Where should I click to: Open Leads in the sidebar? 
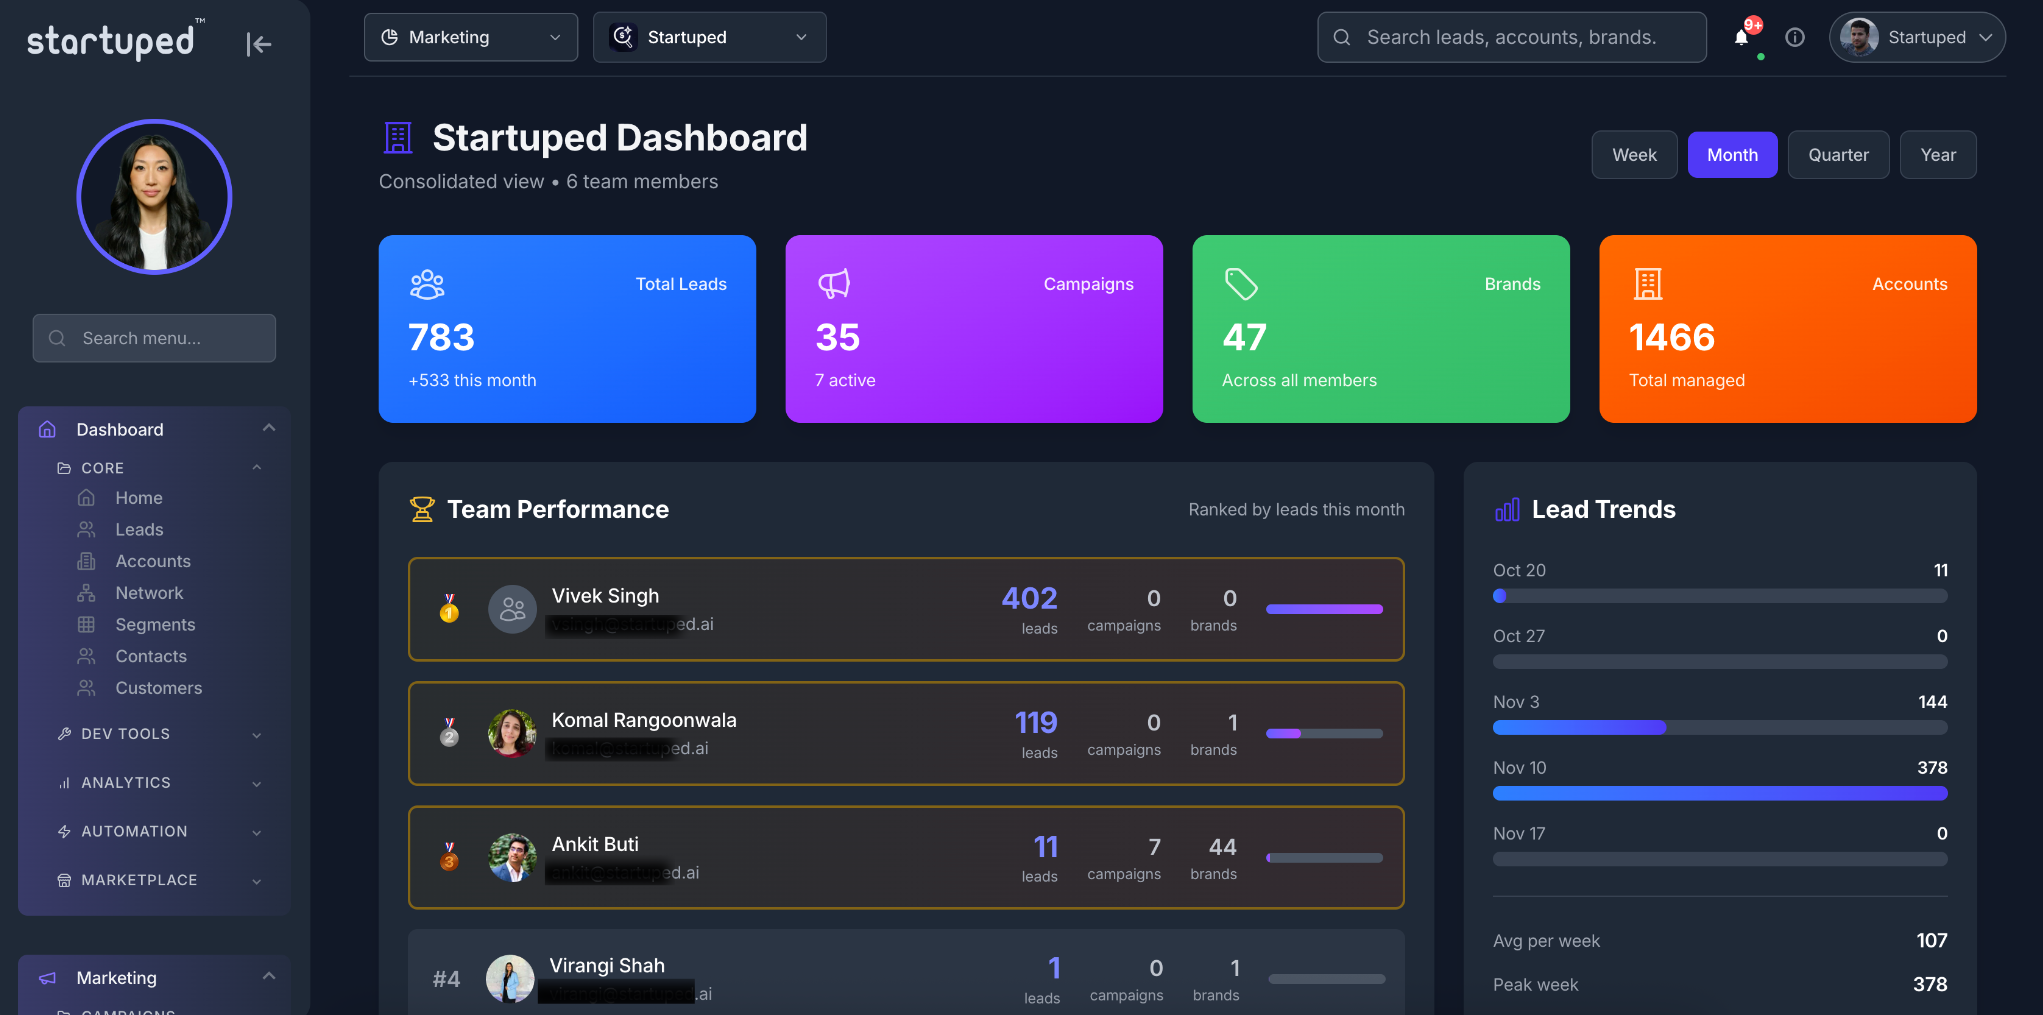pos(139,530)
